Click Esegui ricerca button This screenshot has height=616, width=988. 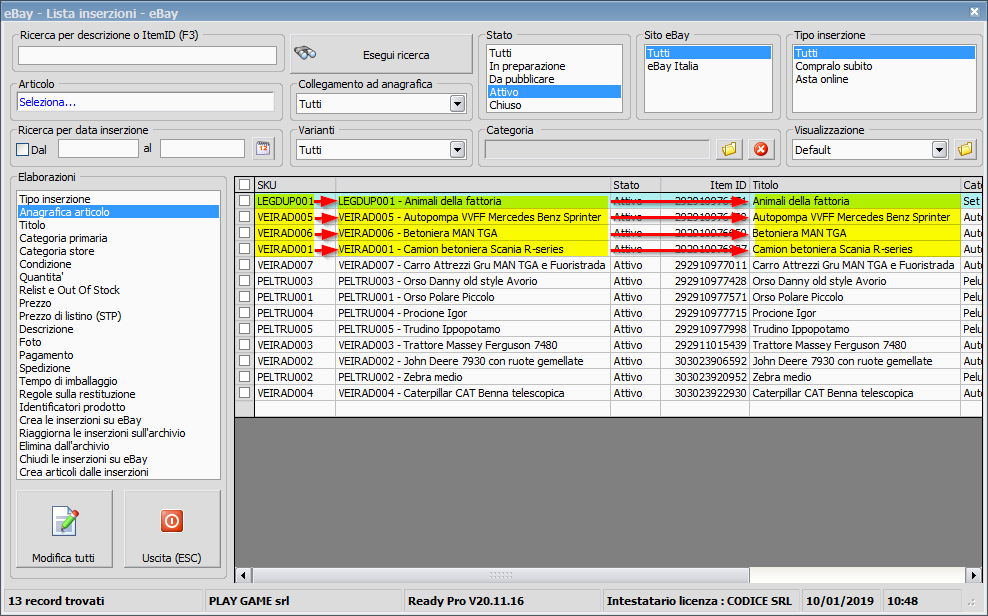[381, 54]
